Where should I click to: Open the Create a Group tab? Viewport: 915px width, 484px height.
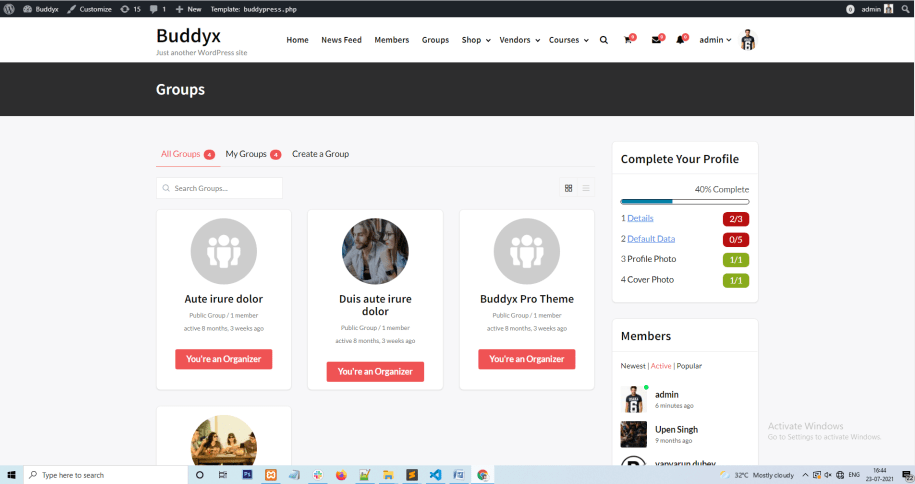click(320, 154)
